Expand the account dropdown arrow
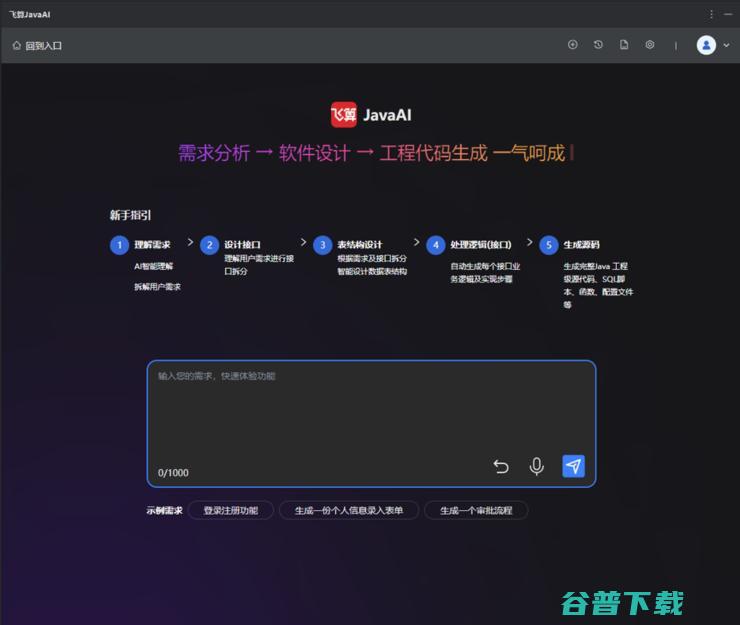Viewport: 740px width, 625px height. 726,45
